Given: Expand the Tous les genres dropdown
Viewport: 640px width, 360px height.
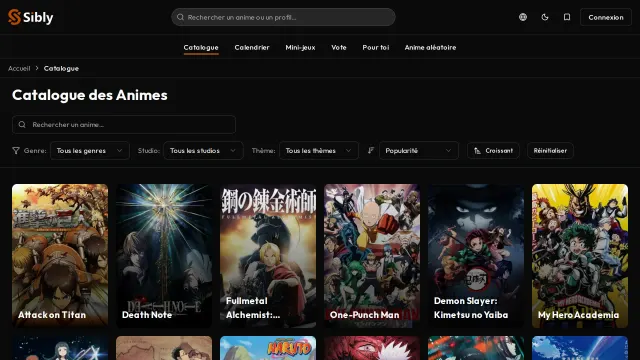Looking at the screenshot, I should (90, 151).
